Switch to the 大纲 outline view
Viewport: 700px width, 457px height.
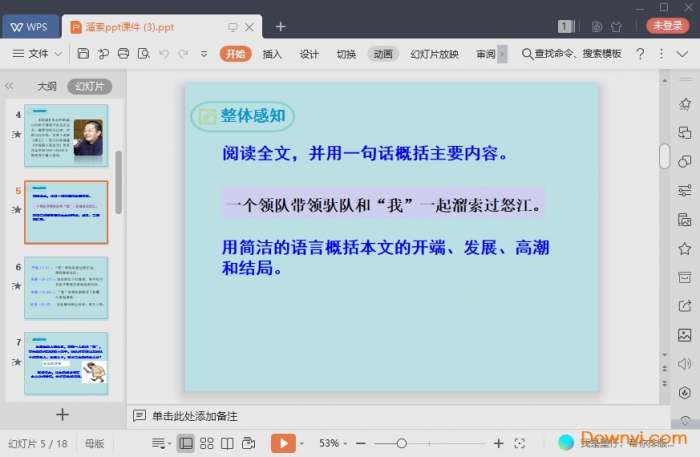coord(47,86)
